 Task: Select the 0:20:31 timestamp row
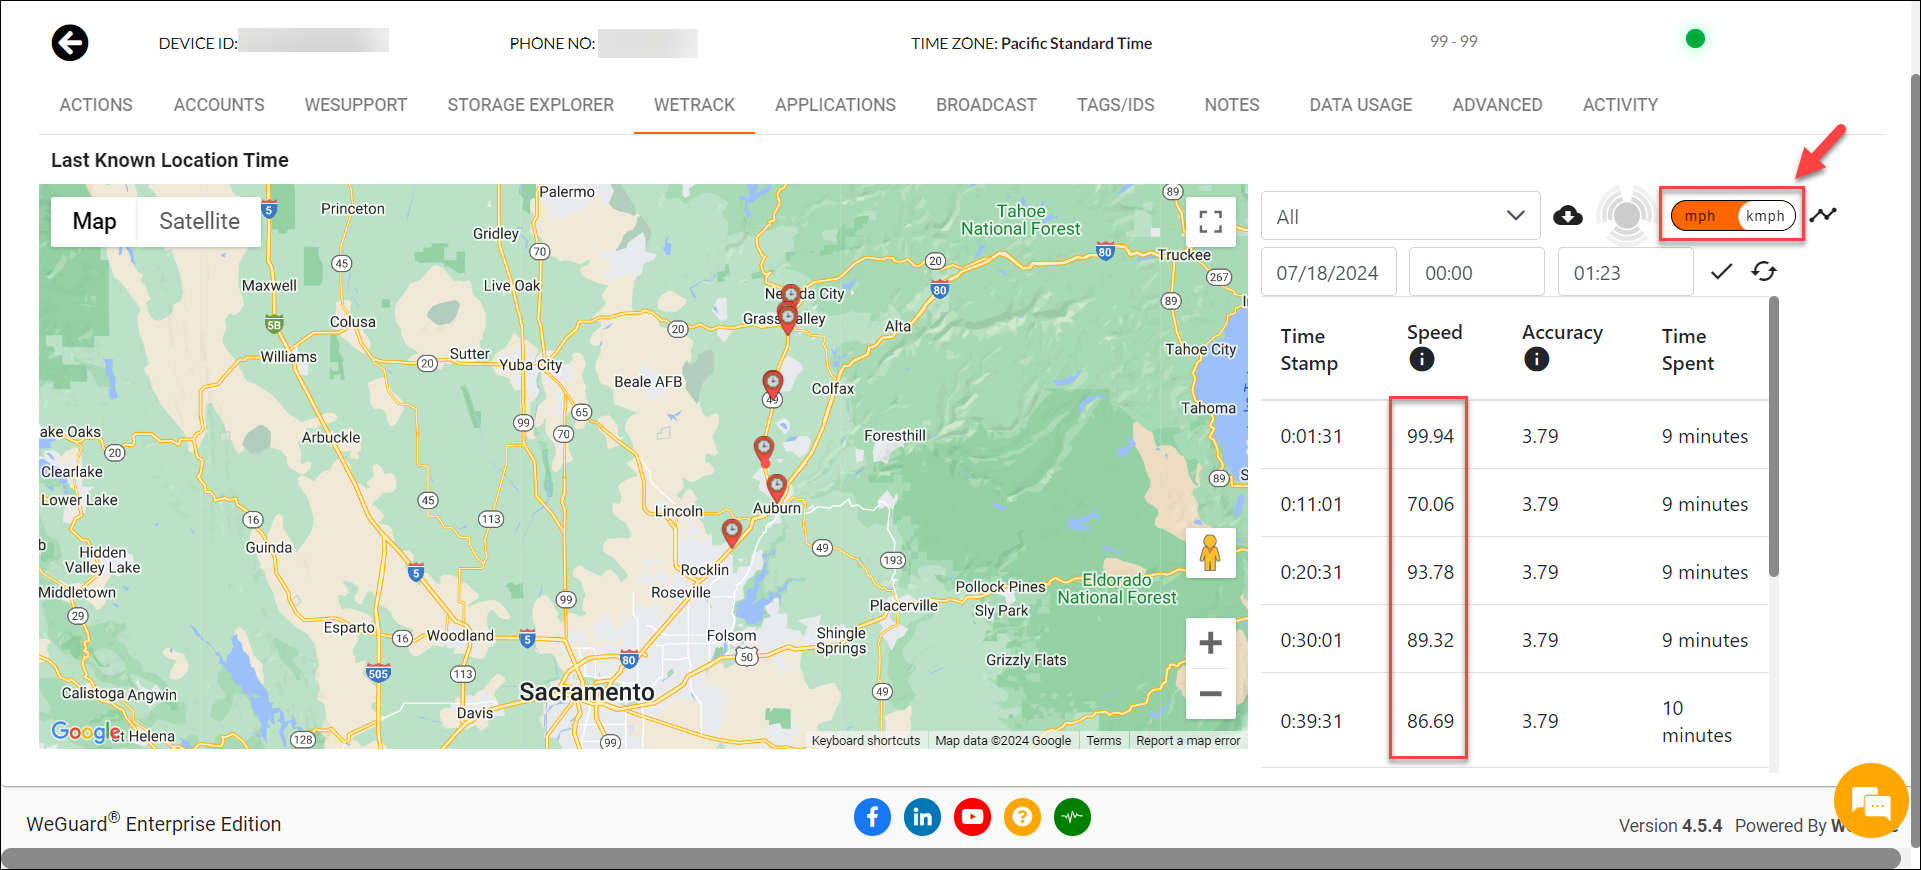[x=1515, y=572]
